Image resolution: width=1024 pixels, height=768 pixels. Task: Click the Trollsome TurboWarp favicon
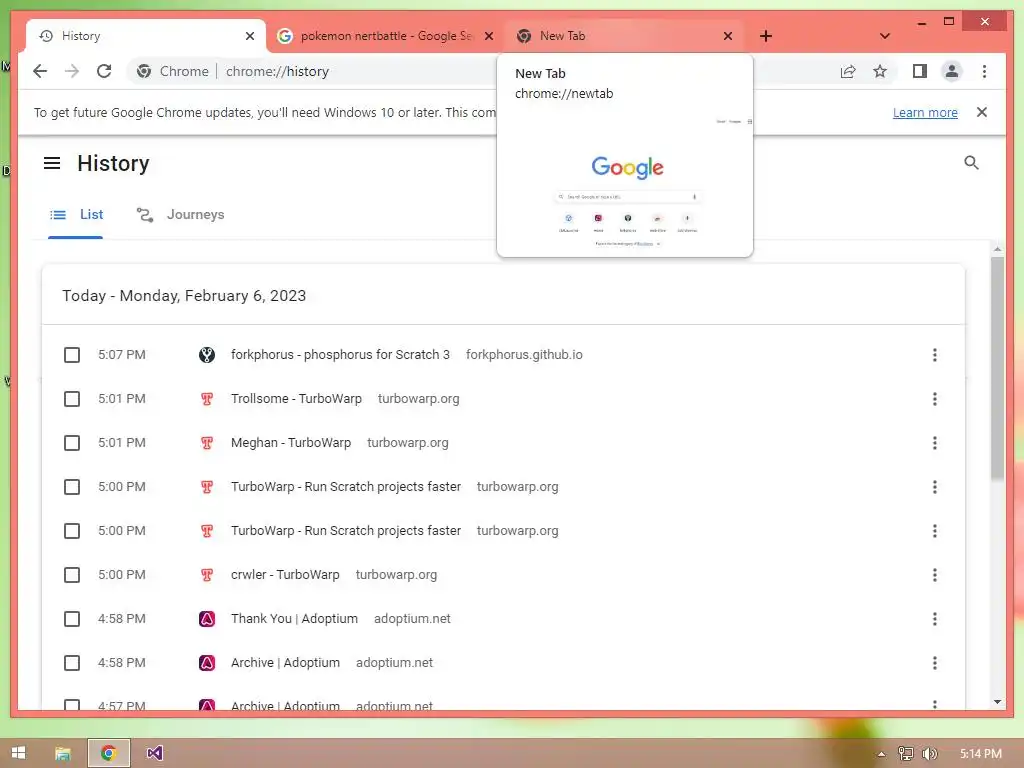[x=206, y=399]
